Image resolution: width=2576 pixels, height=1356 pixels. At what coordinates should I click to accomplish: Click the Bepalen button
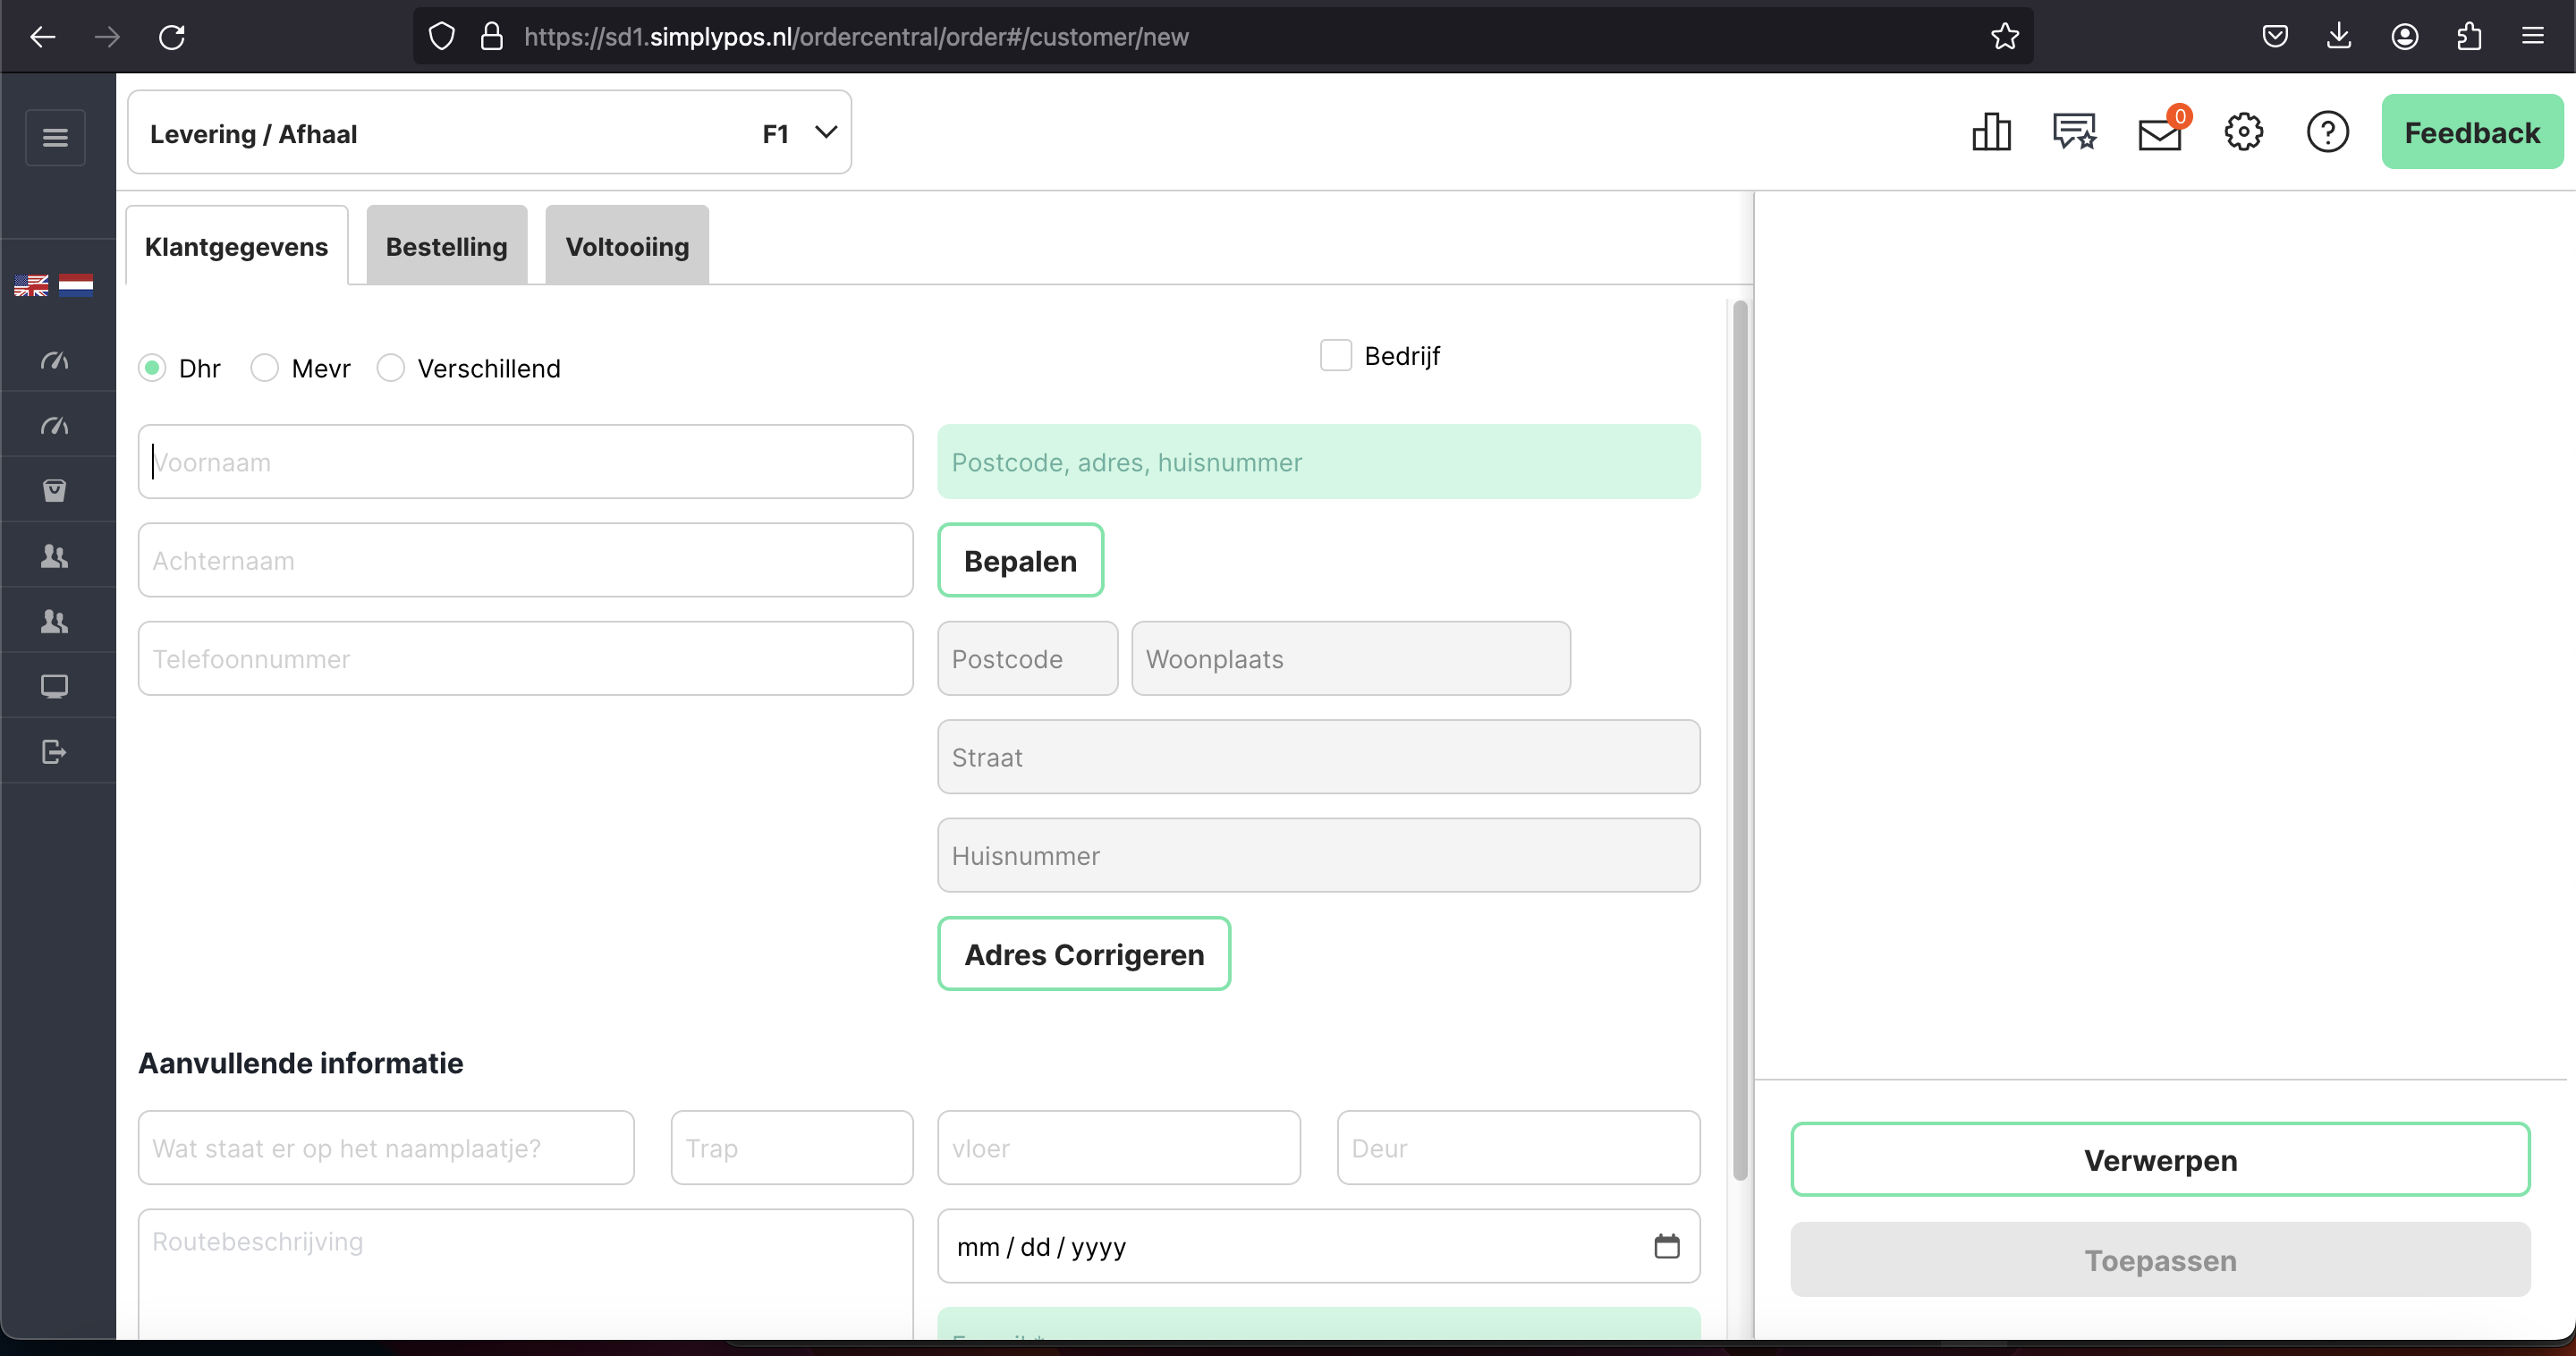pos(1020,560)
